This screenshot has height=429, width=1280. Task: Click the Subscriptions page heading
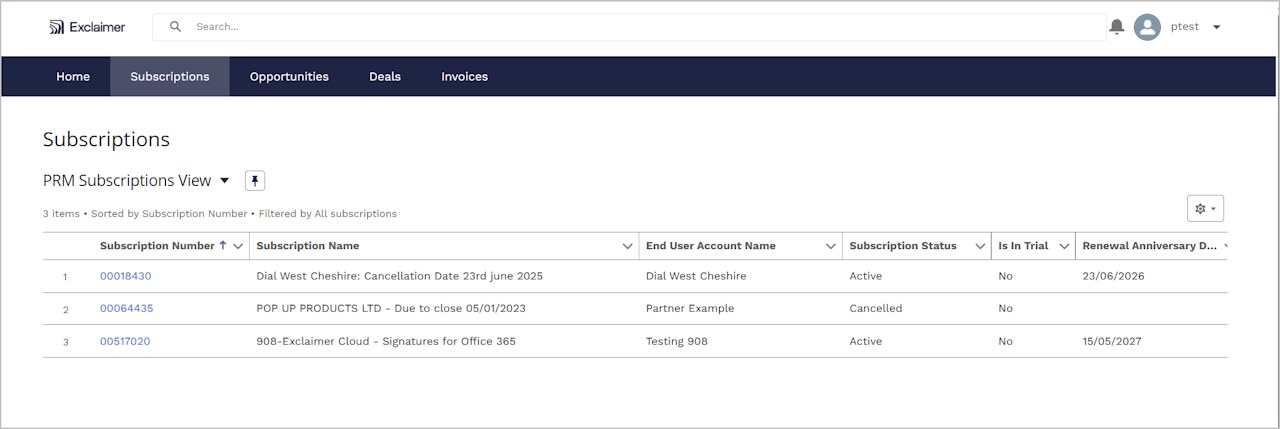click(107, 139)
